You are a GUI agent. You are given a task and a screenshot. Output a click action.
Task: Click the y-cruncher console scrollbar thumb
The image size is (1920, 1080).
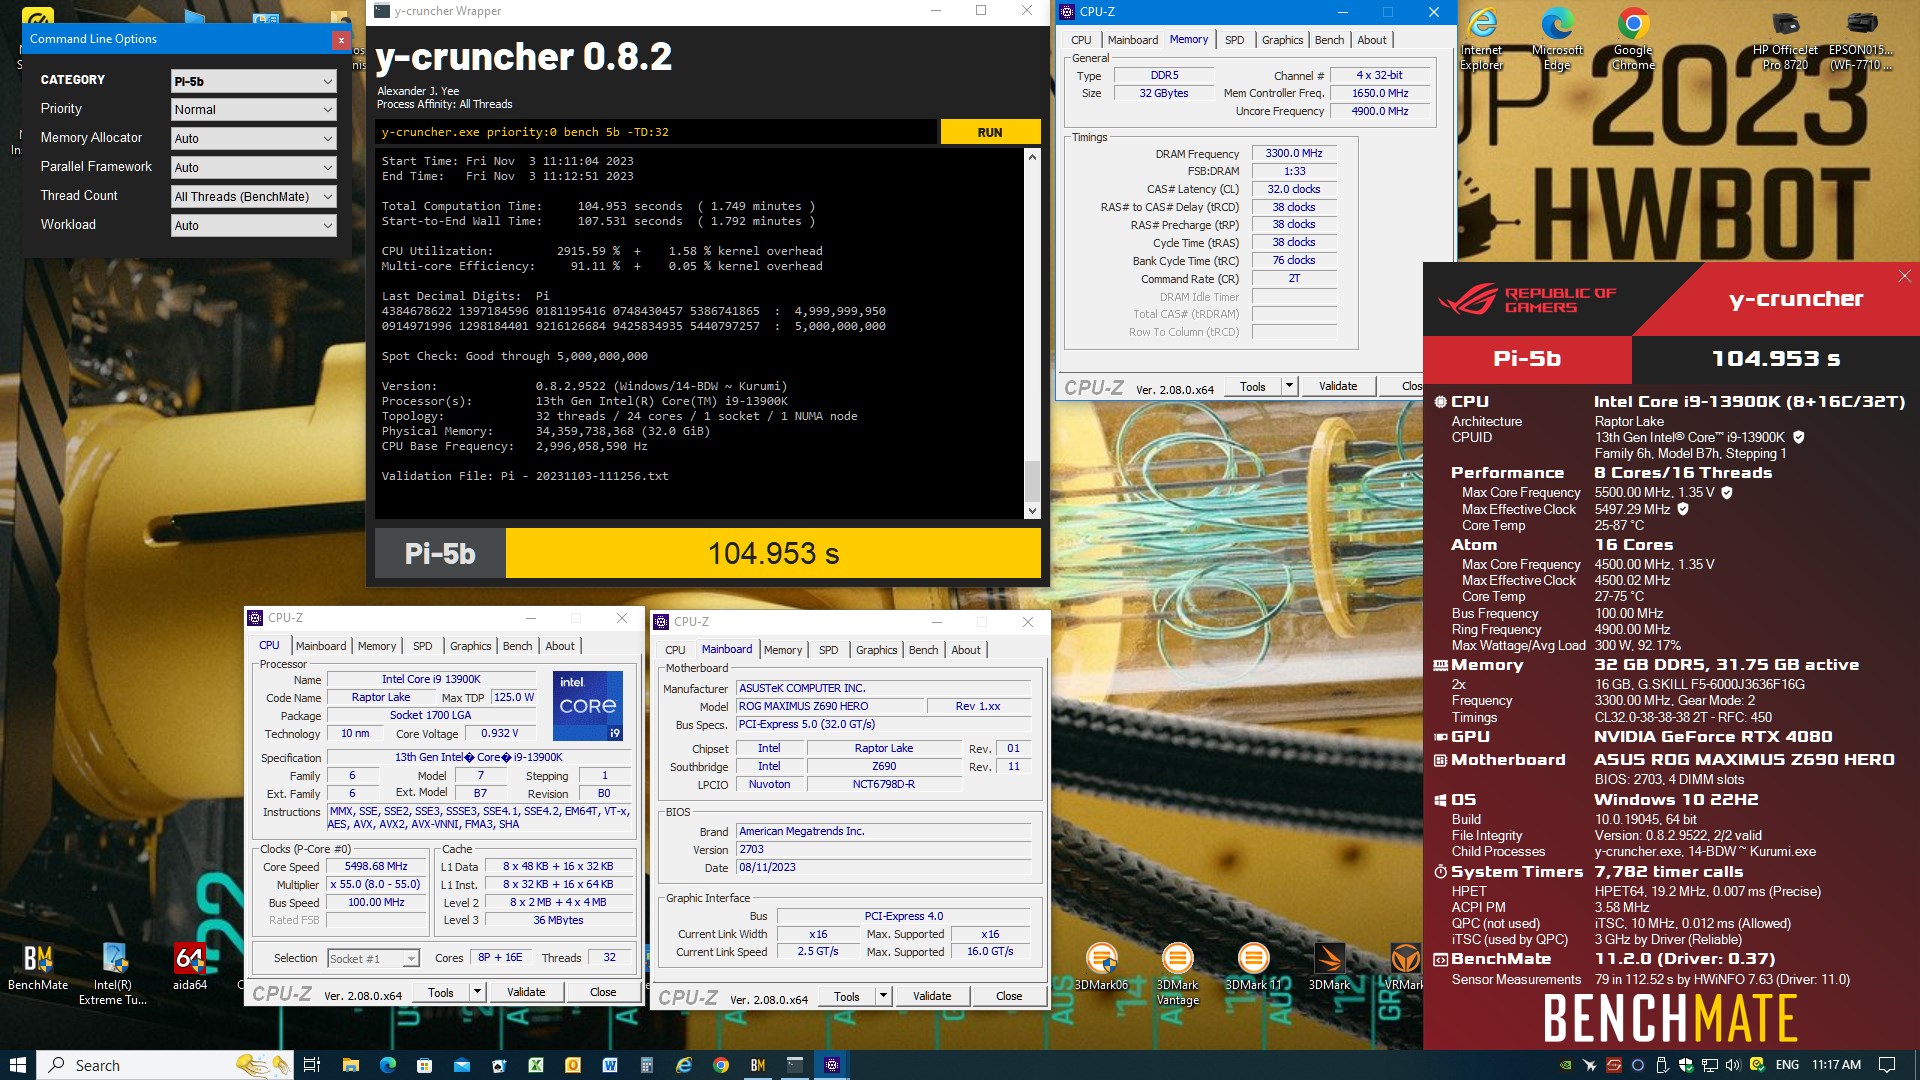[x=1032, y=481]
